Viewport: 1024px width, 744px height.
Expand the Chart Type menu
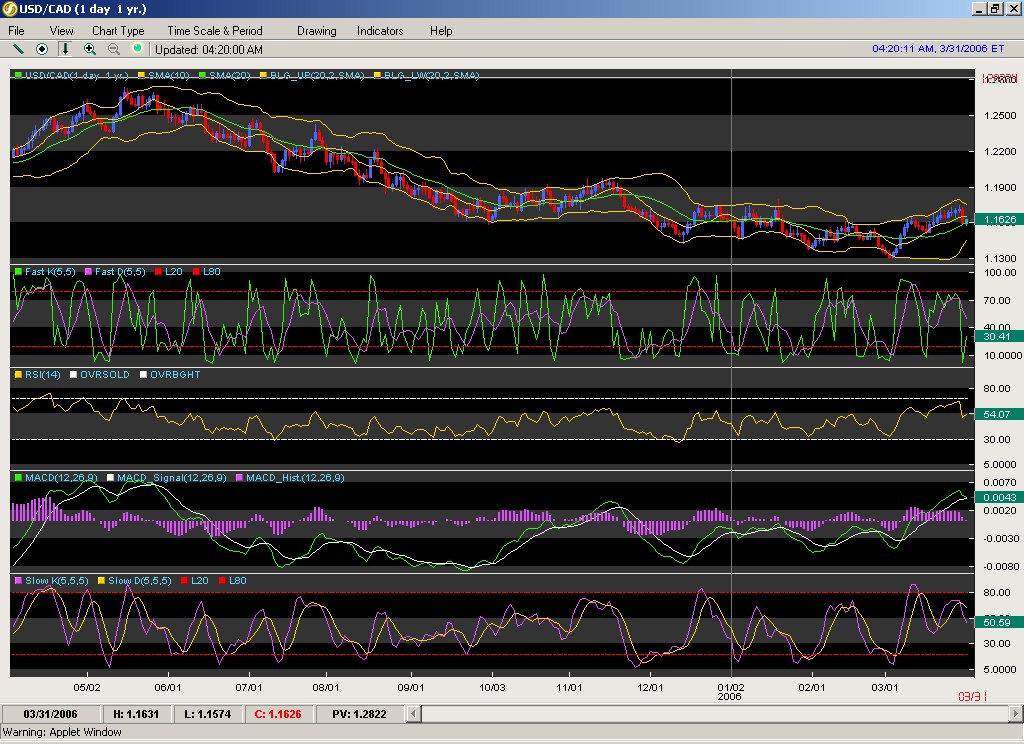[118, 31]
